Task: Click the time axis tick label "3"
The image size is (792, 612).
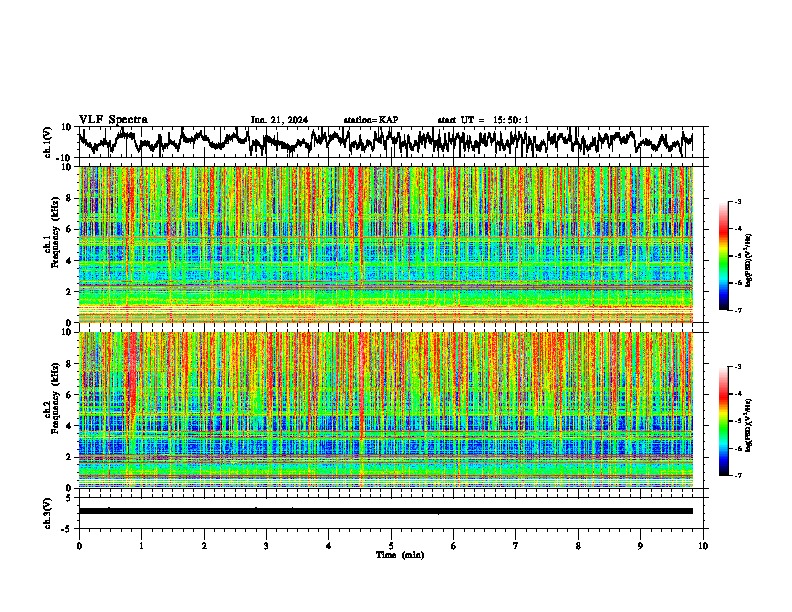Action: pyautogui.click(x=266, y=546)
